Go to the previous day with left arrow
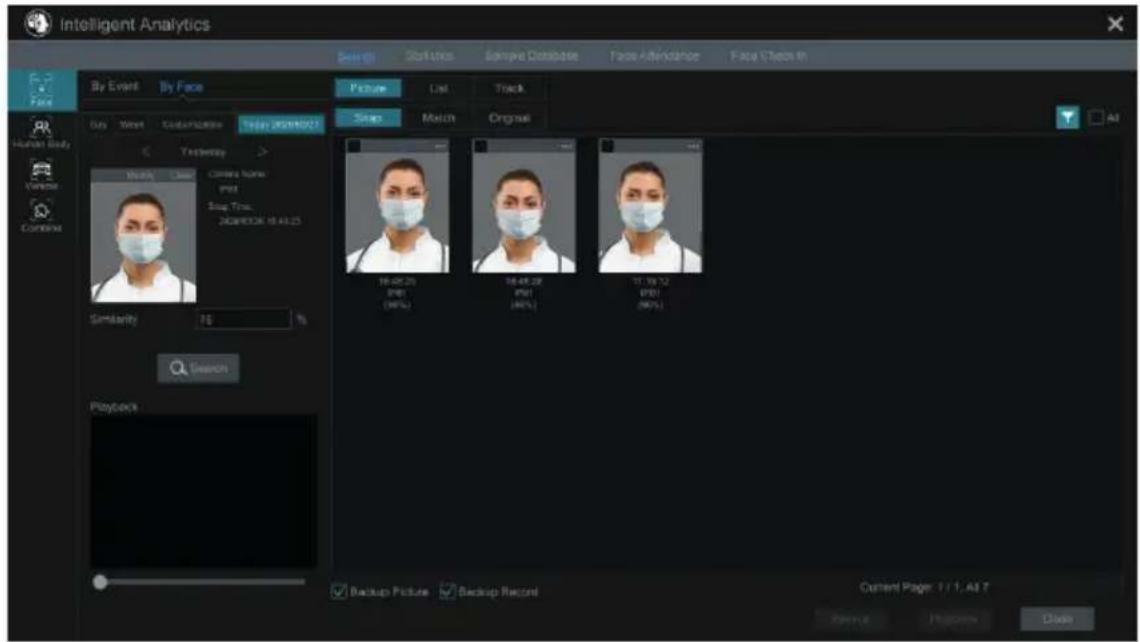Viewport: 1140px width, 642px height. coord(146,151)
